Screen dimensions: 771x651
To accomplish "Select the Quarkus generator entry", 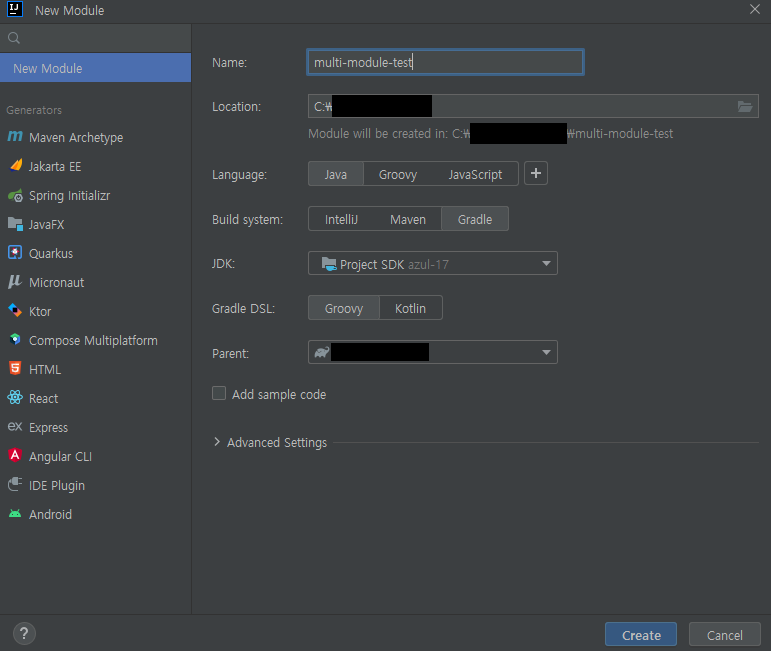I will pos(95,253).
